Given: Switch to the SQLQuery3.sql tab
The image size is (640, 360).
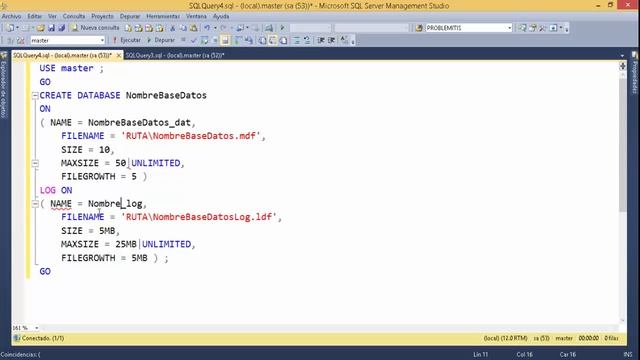Looking at the screenshot, I should click(175, 56).
